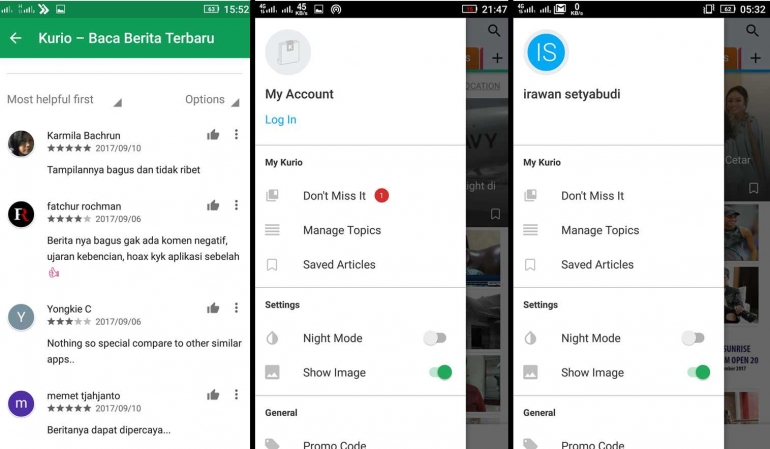
Task: Open Saved Articles in logged-out drawer
Action: pos(360,264)
